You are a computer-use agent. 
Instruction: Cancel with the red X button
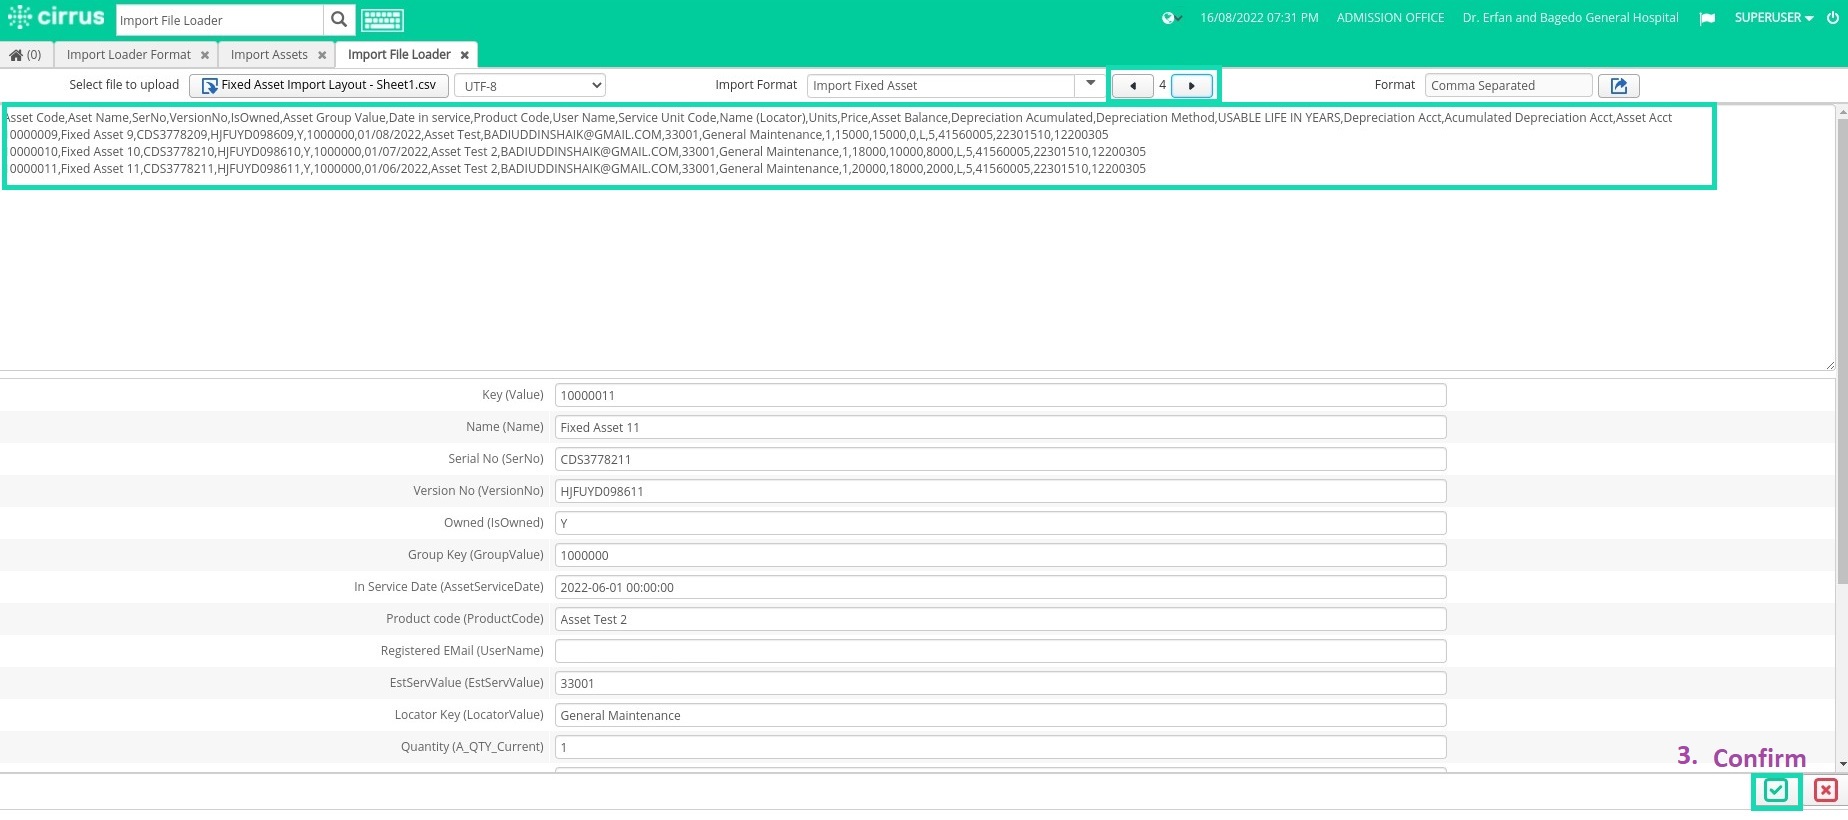coord(1826,791)
